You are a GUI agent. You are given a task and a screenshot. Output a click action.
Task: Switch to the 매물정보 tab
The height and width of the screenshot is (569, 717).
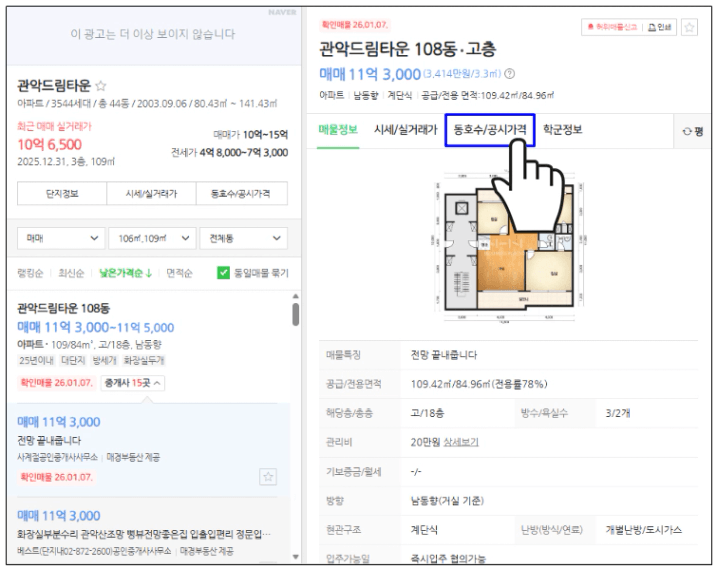pos(338,130)
